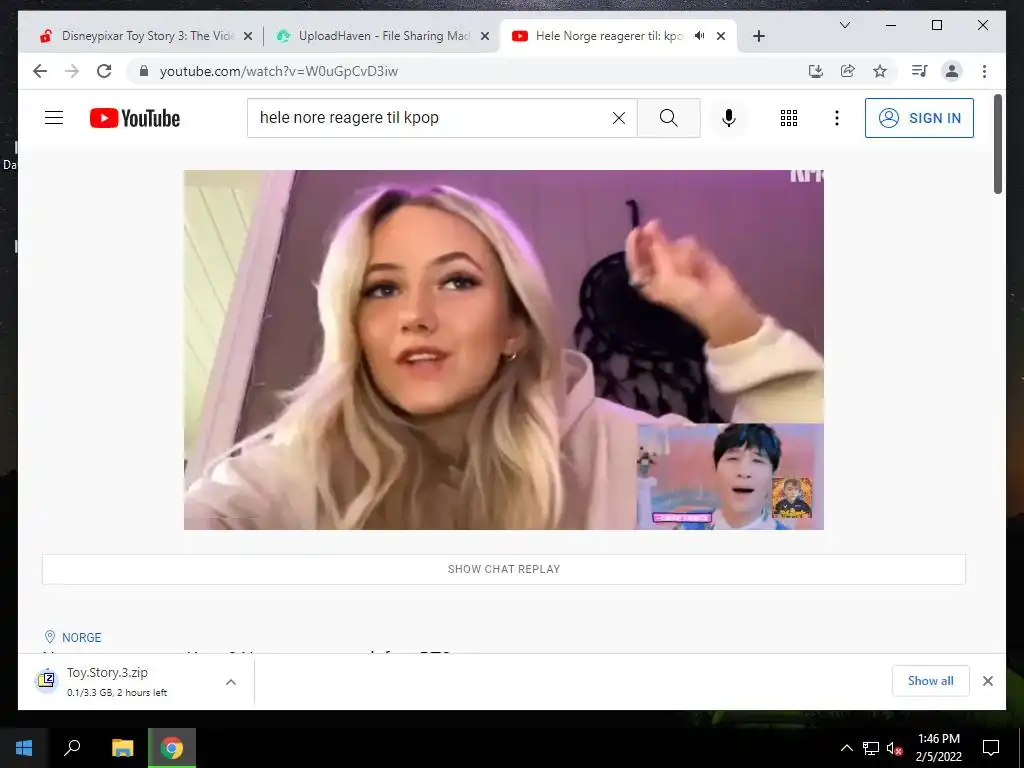
Task: View site information lock icon
Action: 144,71
